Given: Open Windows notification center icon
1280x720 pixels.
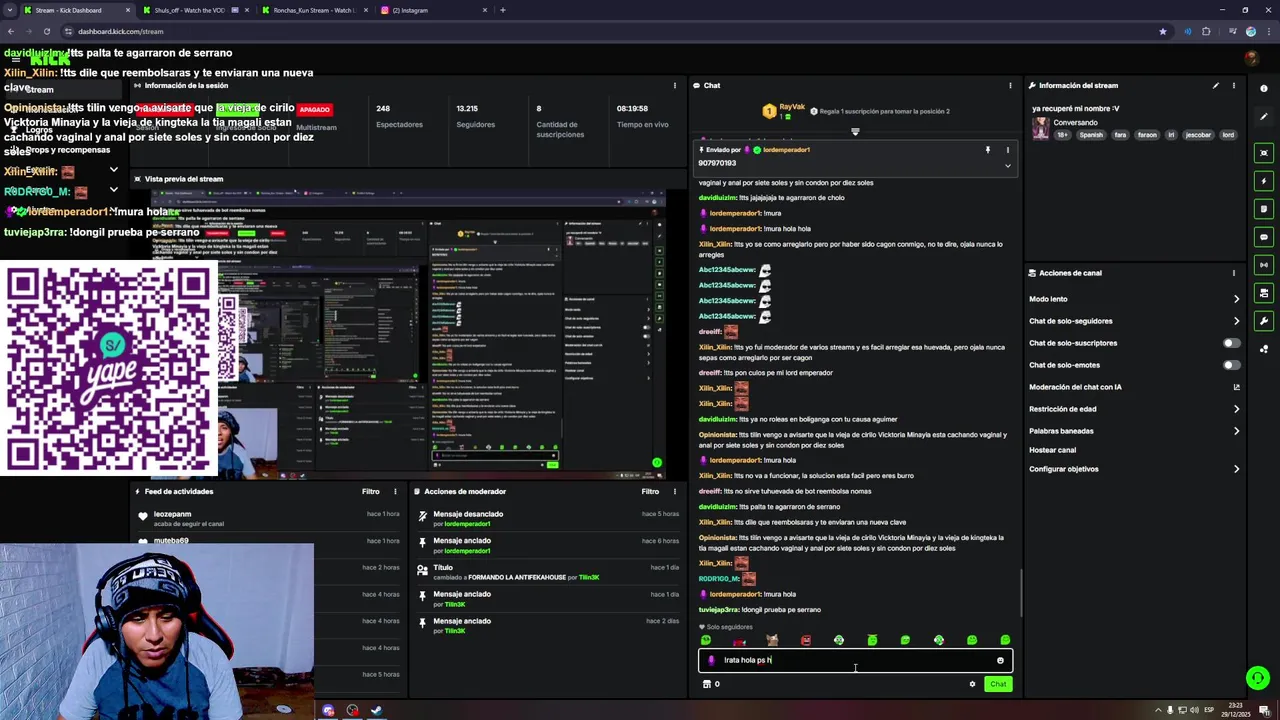Looking at the screenshot, I should 1264,711.
